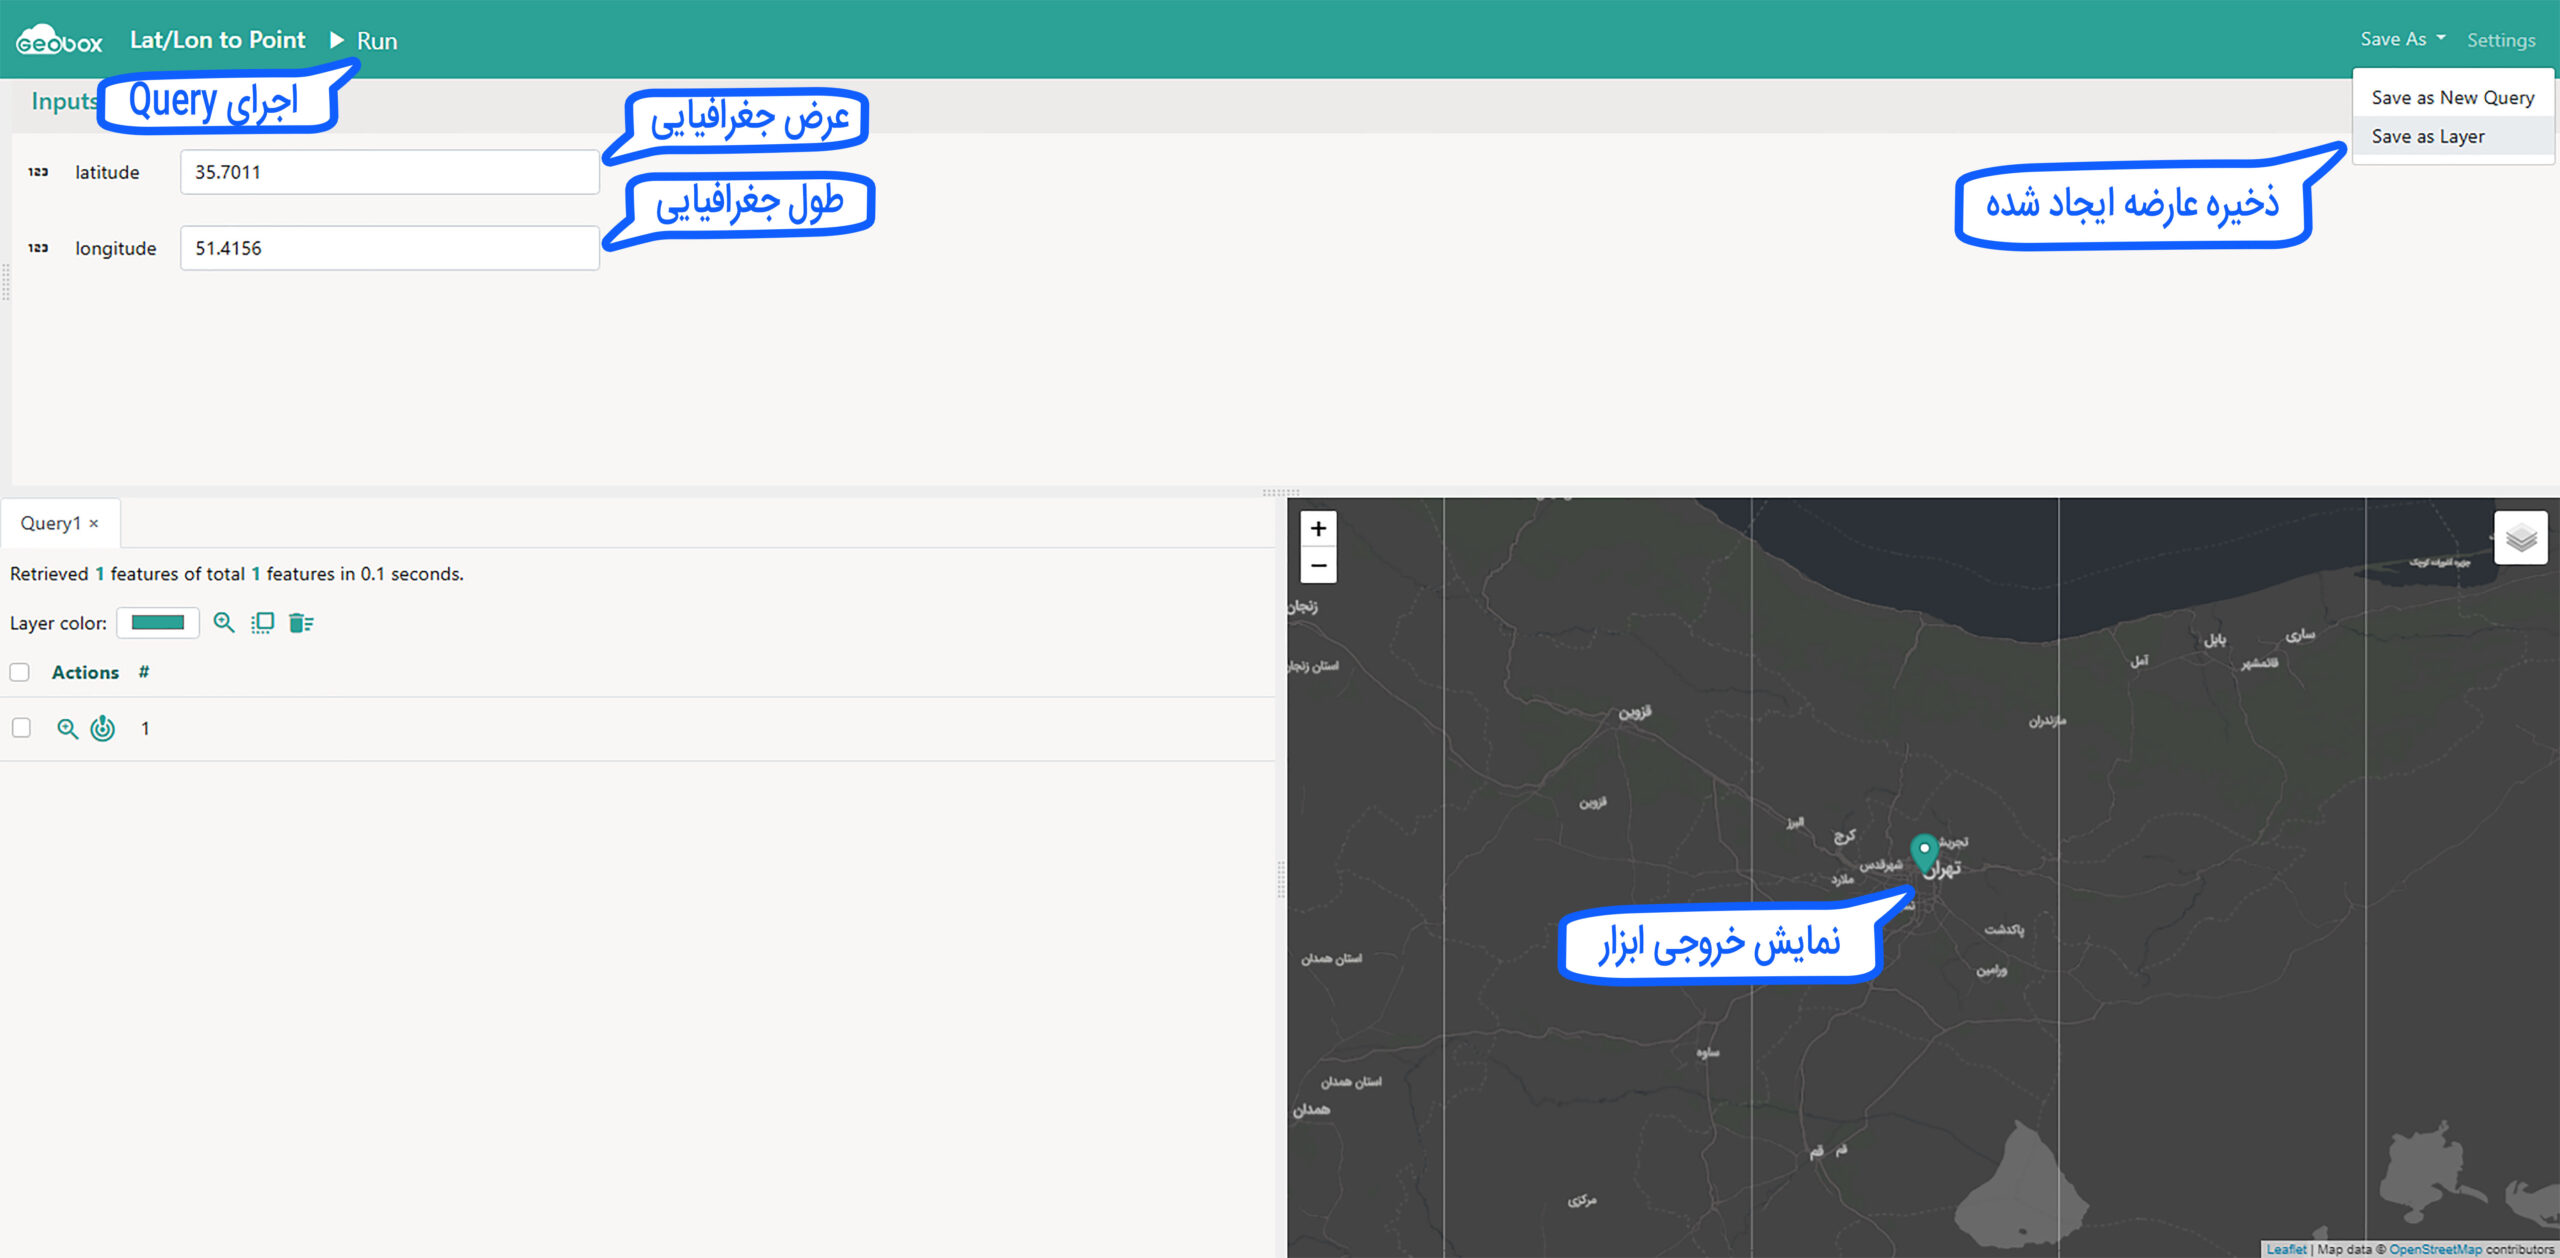The height and width of the screenshot is (1258, 2560).
Task: Choose Save as New Query
Action: [x=2452, y=98]
